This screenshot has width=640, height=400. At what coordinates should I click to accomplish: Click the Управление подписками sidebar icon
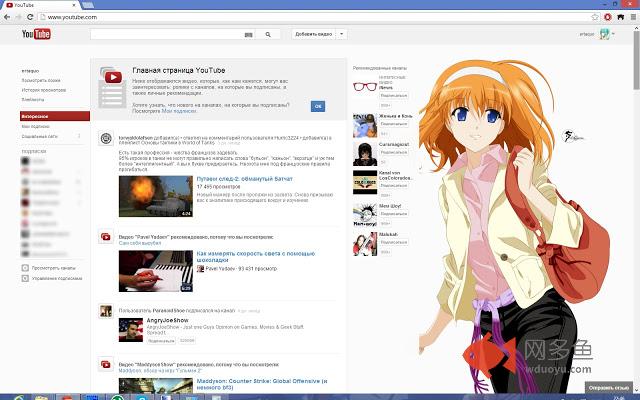[x=25, y=278]
